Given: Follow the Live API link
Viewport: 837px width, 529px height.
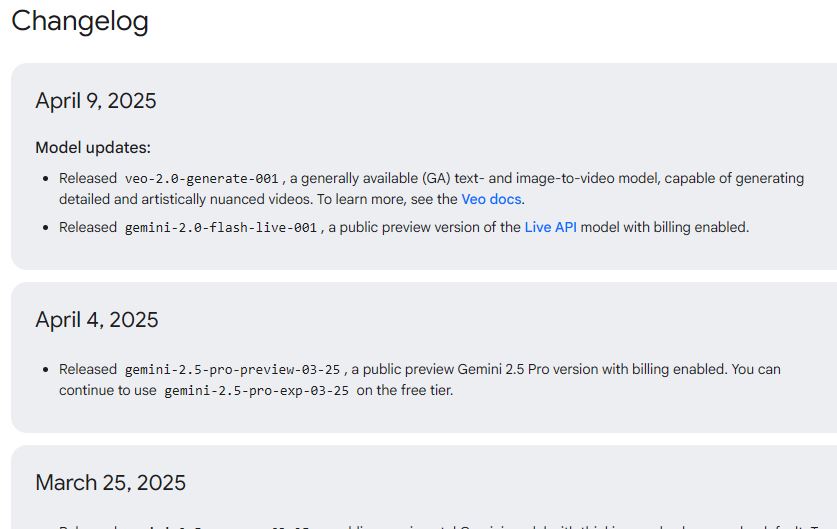Looking at the screenshot, I should pos(550,227).
